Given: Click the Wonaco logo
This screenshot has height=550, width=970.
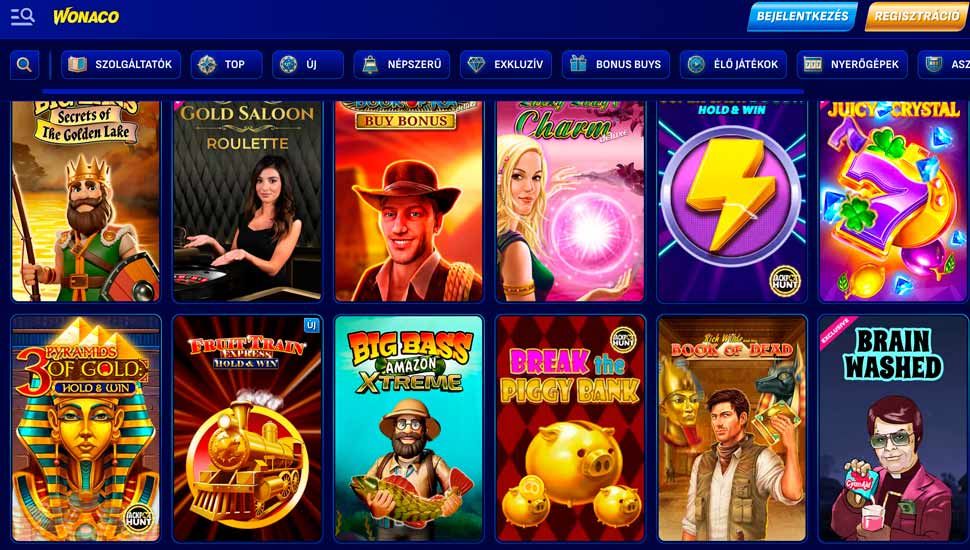Looking at the screenshot, I should tap(86, 16).
